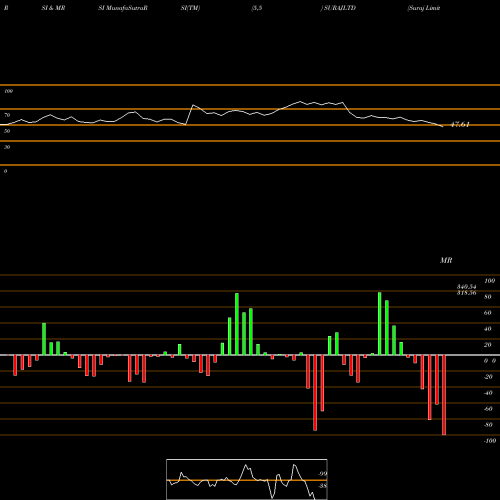Image resolution: width=500 pixels, height=500 pixels.
Task: Click the 340.54 value label
Action: [466, 287]
